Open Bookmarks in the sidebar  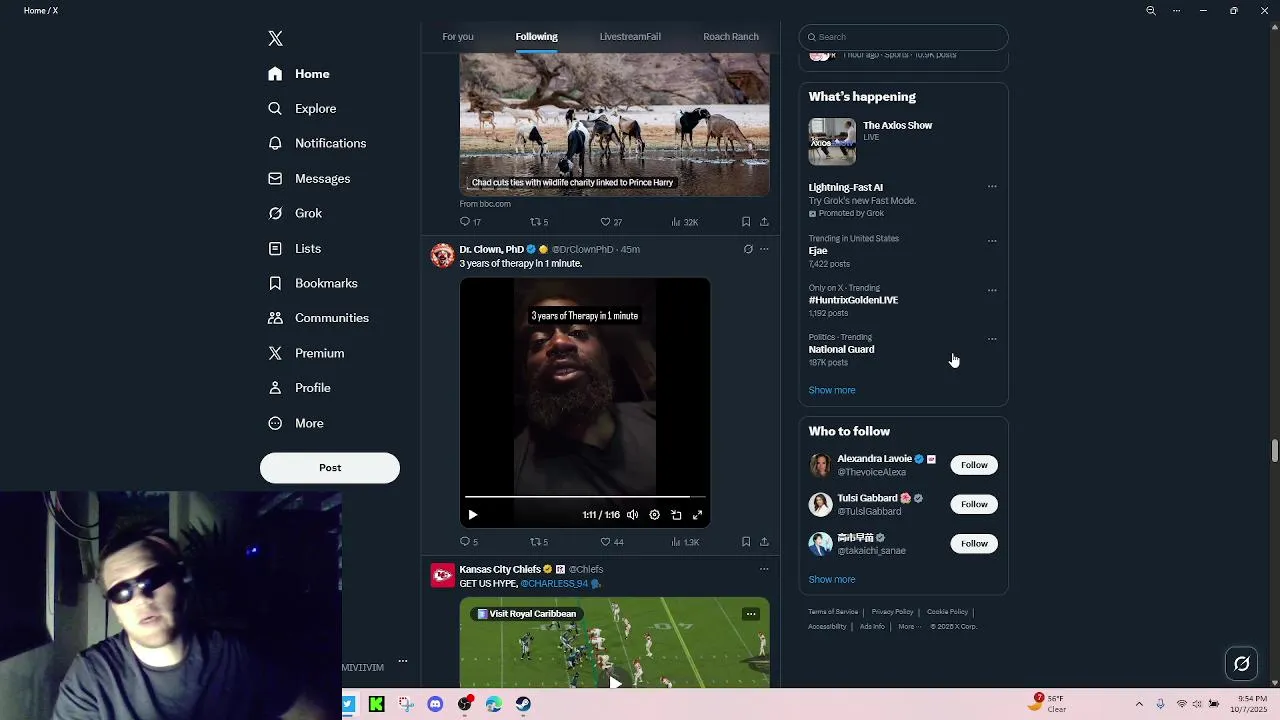pos(312,284)
